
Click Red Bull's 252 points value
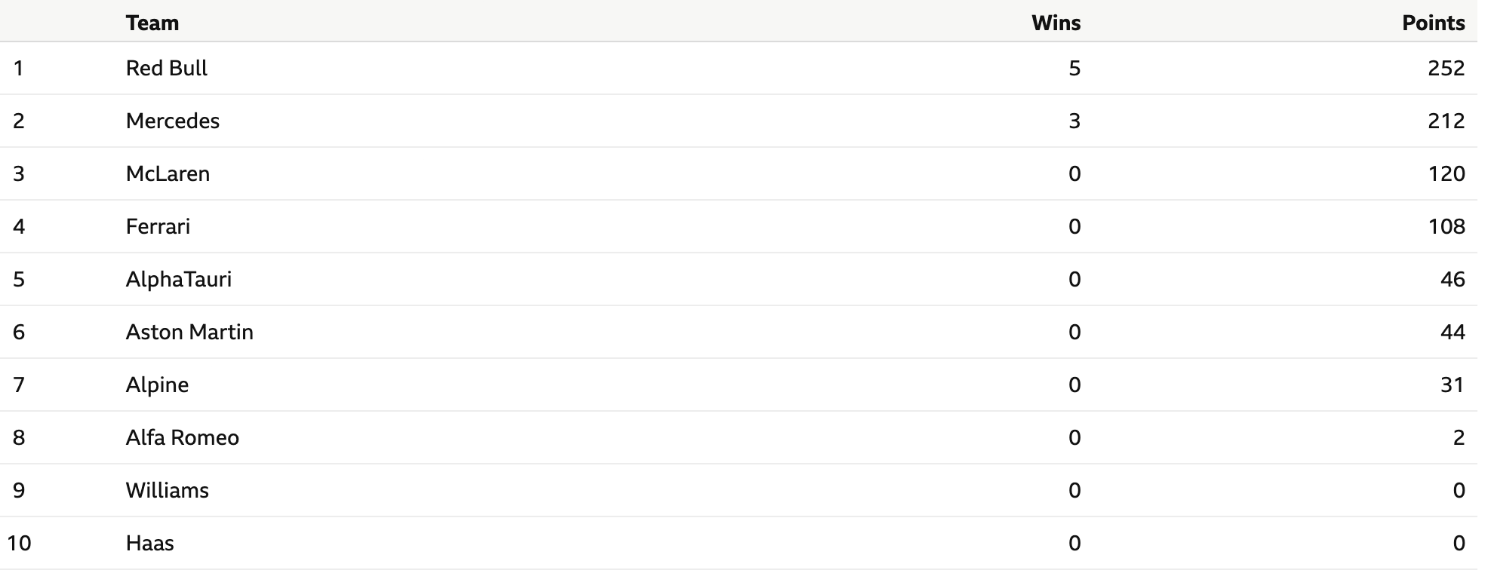pos(1447,69)
